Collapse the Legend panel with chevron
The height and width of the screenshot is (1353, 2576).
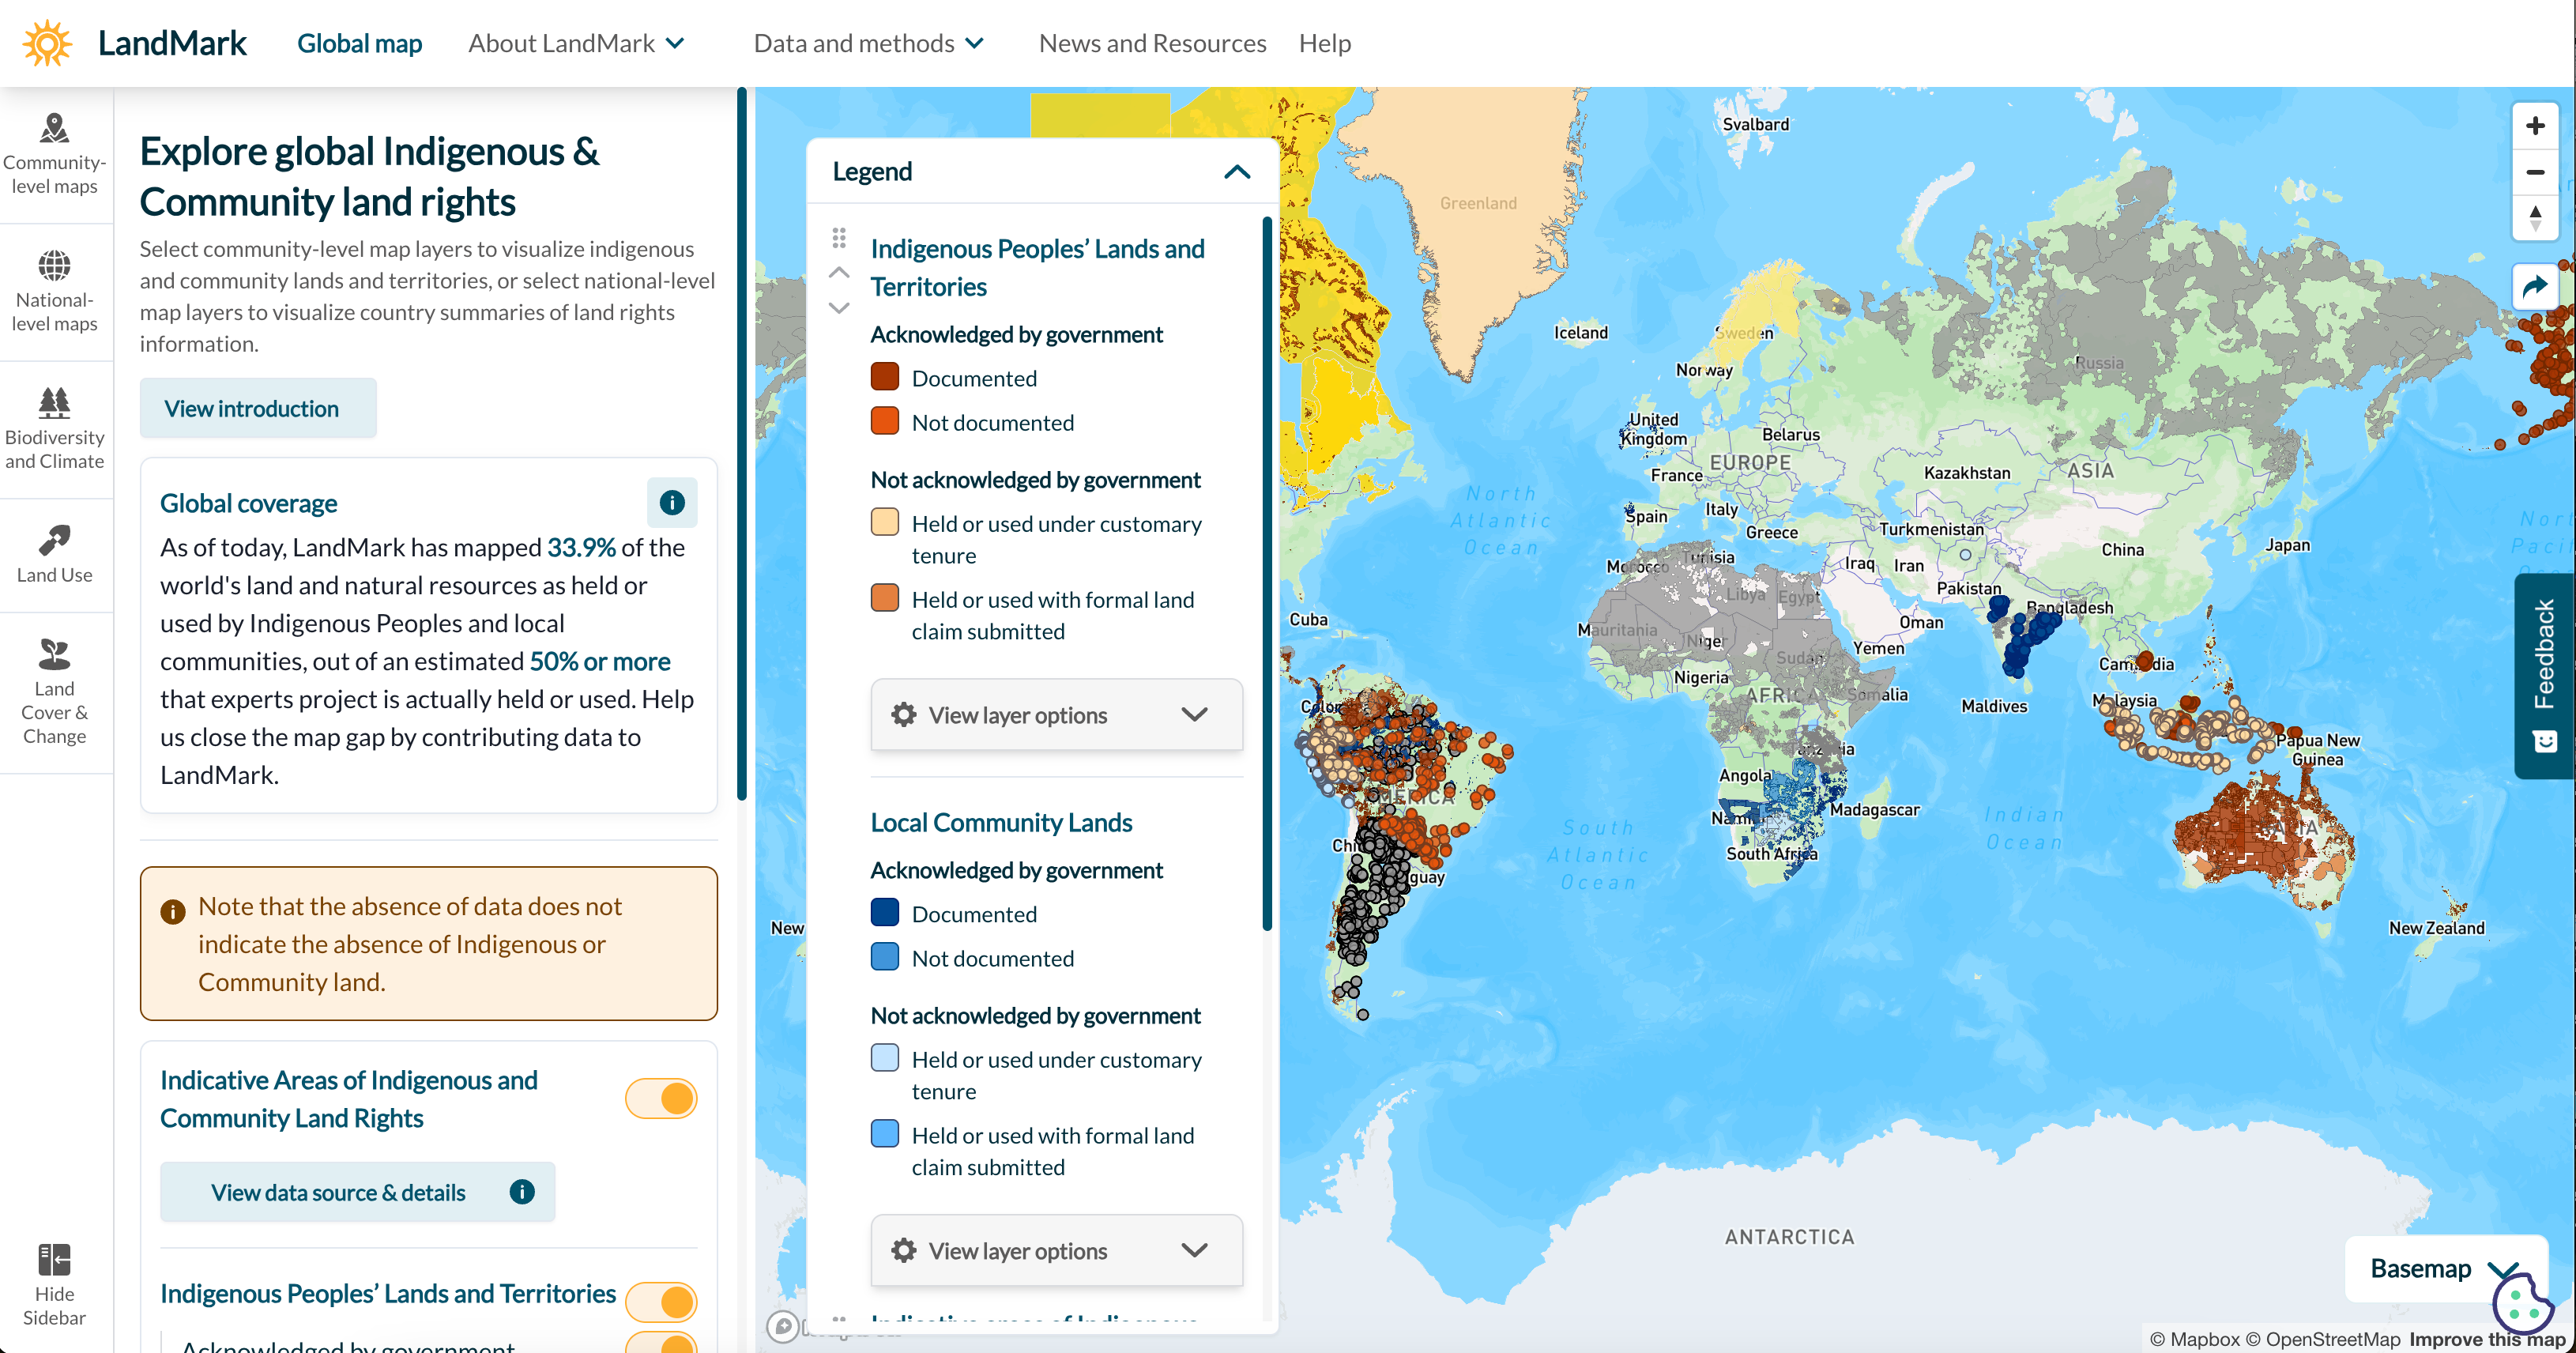[1237, 171]
